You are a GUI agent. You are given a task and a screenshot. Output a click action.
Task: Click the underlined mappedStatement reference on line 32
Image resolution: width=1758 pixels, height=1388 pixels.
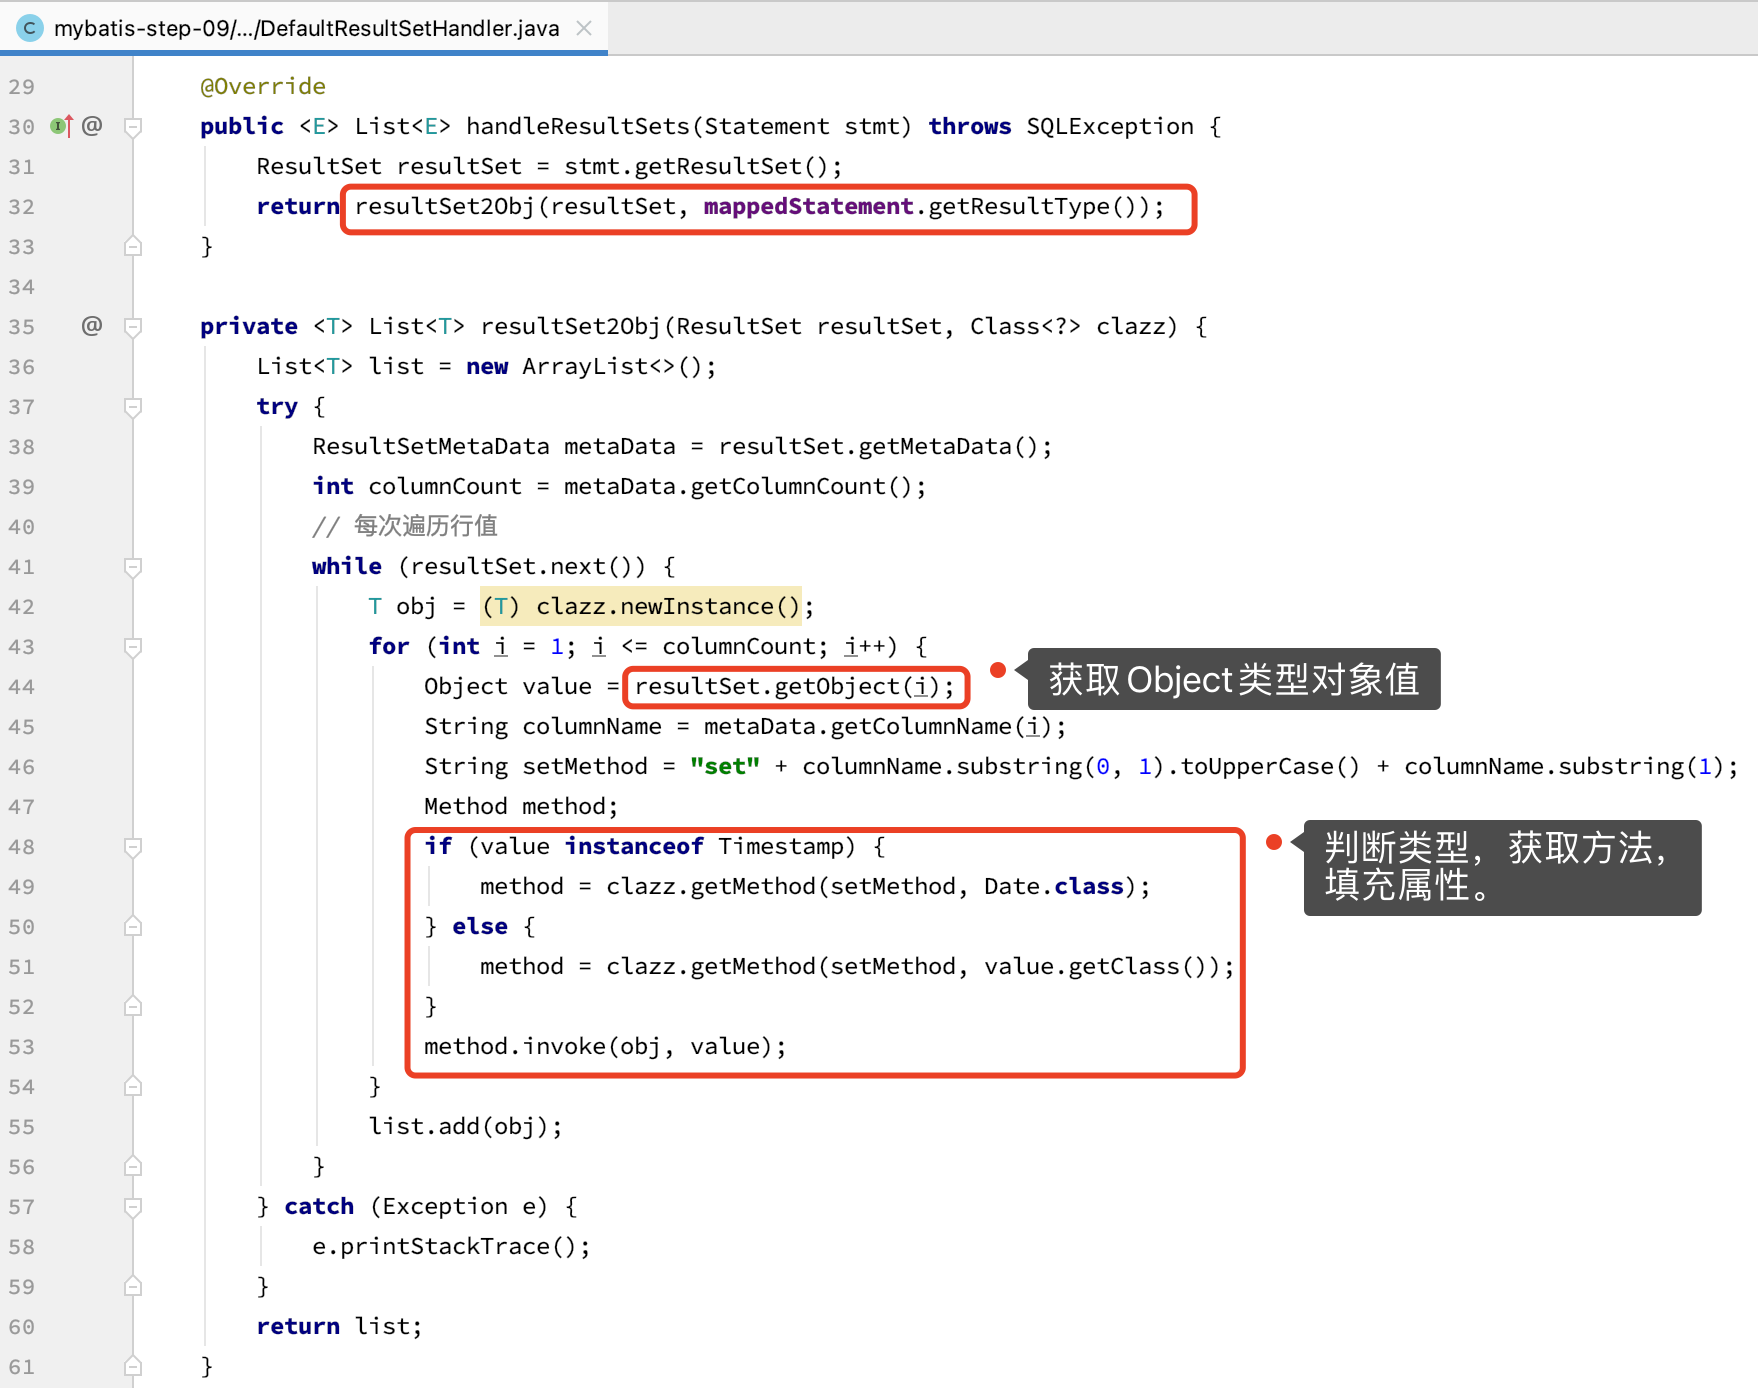[x=806, y=206]
